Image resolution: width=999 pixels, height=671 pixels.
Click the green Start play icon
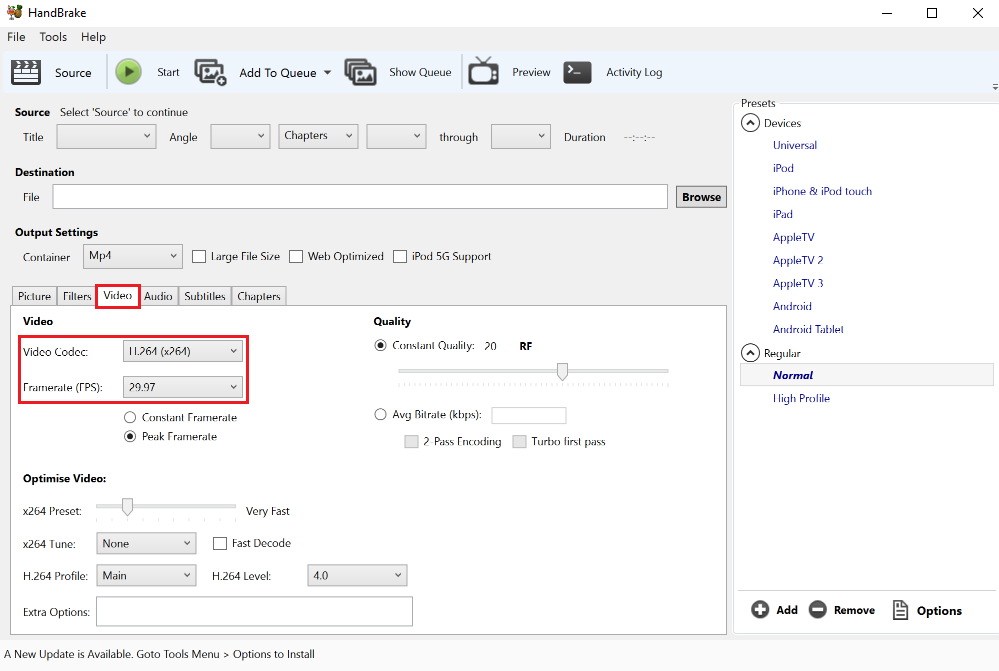[x=129, y=72]
